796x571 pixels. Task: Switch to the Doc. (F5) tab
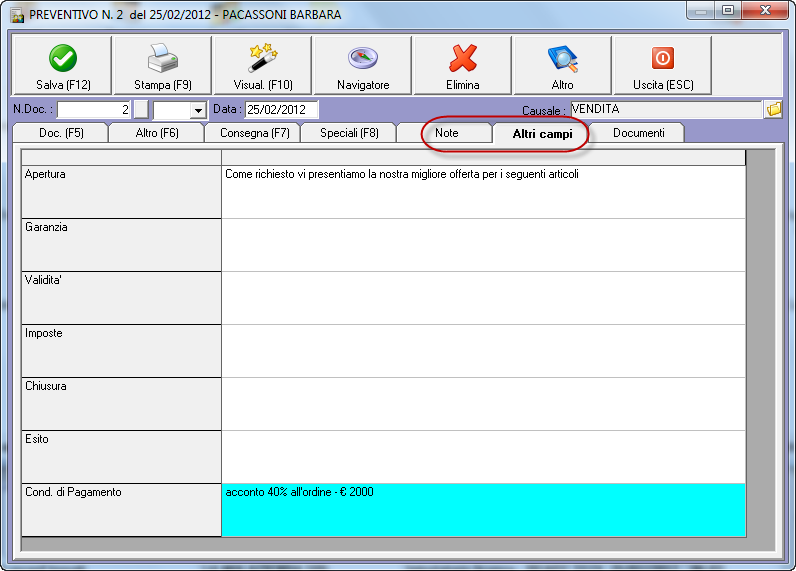(x=61, y=133)
